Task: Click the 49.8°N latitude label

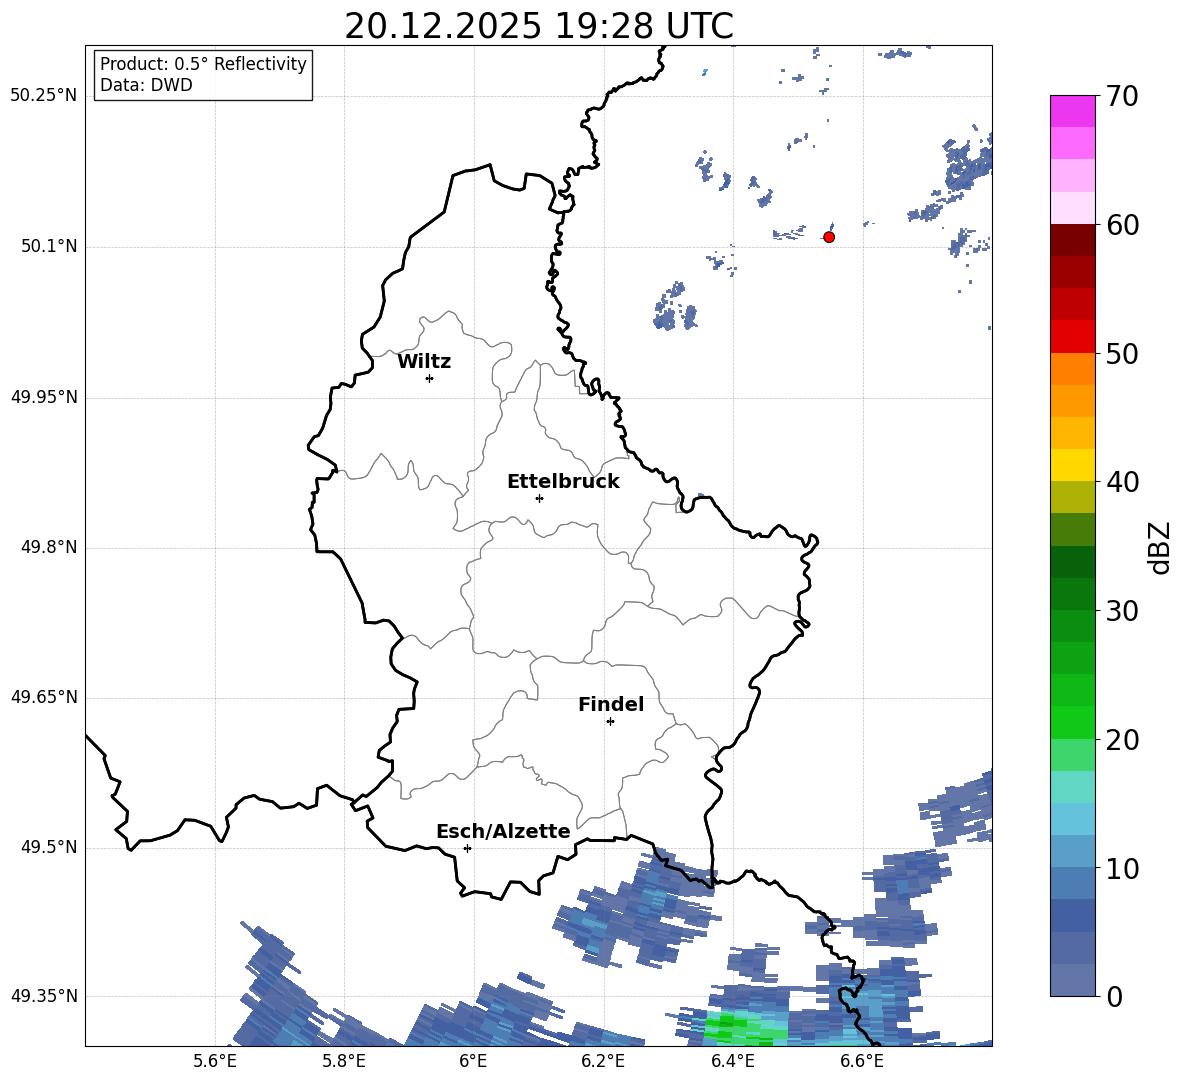Action: click(49, 547)
